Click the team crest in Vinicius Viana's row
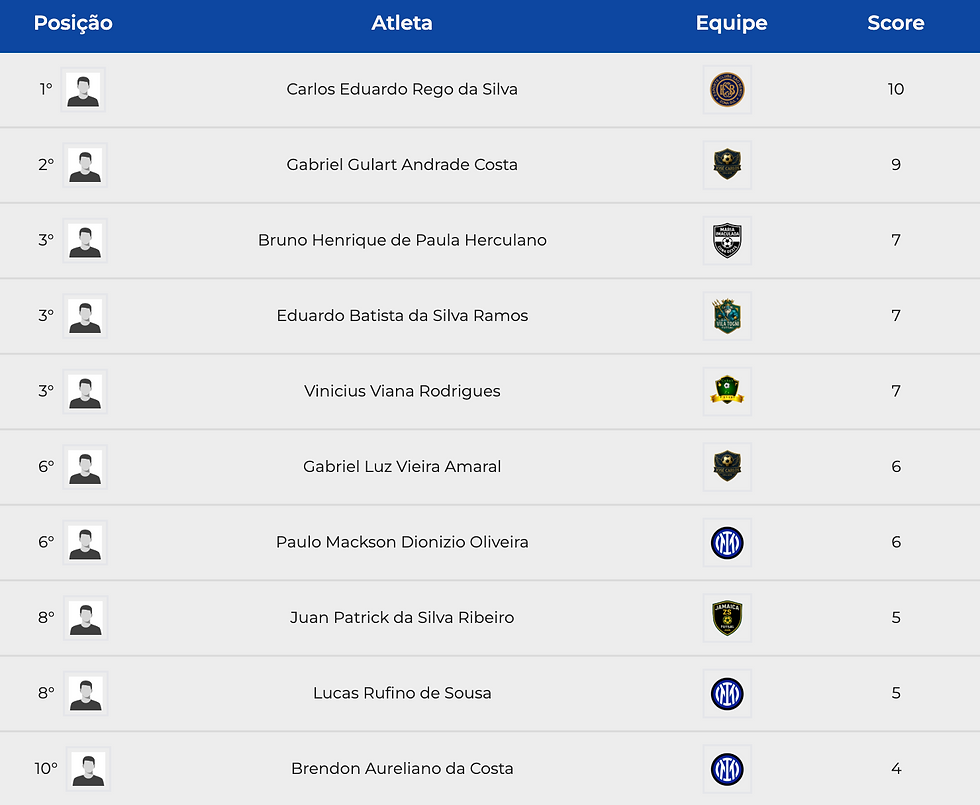Screen dimensions: 980x805 (727, 392)
